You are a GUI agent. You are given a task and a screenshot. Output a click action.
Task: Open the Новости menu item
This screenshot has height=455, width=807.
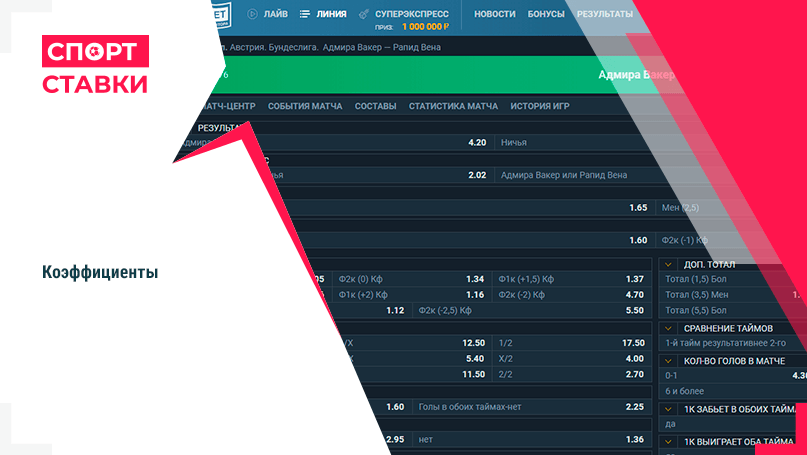click(495, 14)
